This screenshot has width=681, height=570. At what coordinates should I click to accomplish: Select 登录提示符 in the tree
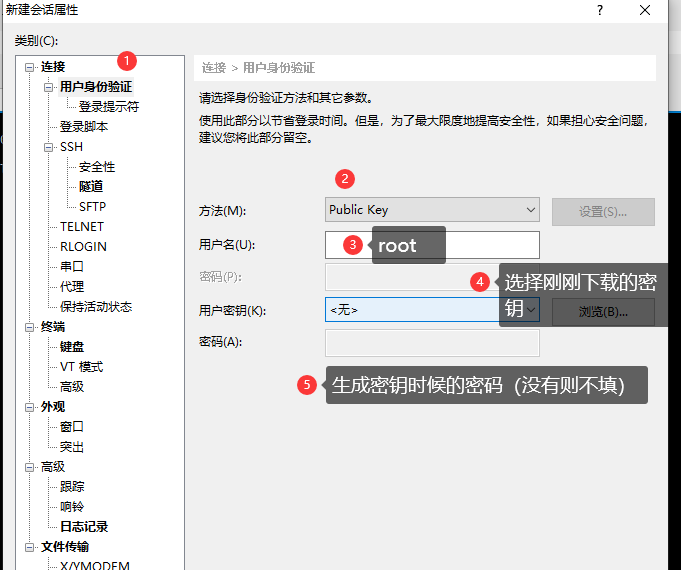click(x=109, y=107)
